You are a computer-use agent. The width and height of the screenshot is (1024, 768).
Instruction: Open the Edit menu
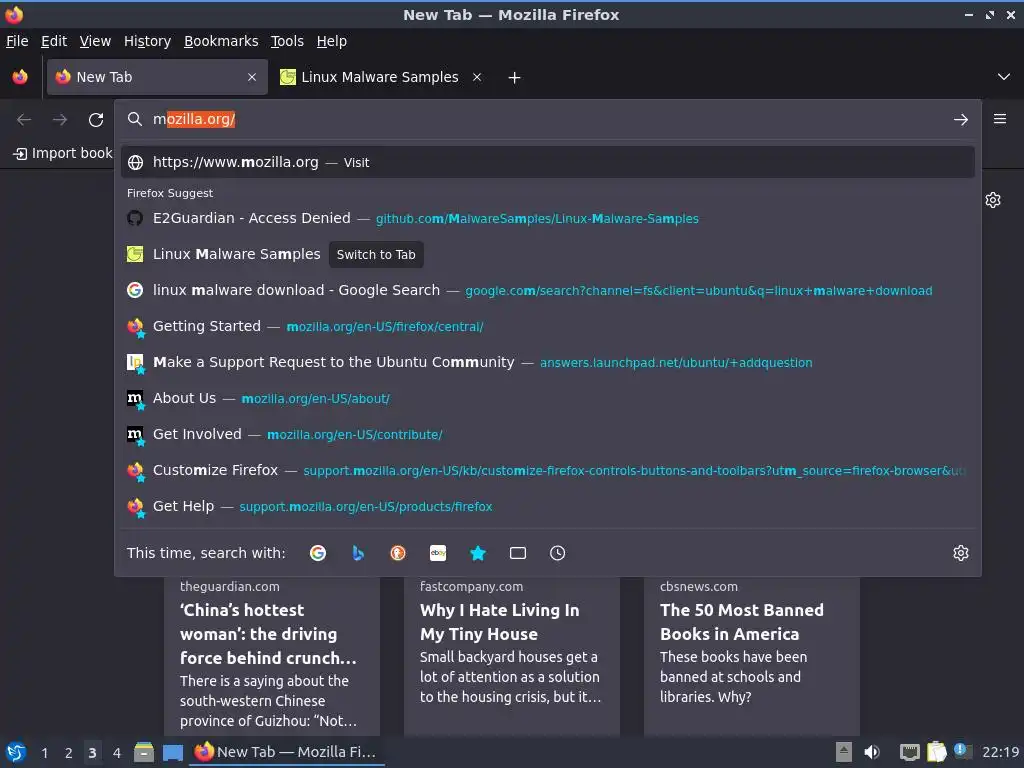coord(54,41)
